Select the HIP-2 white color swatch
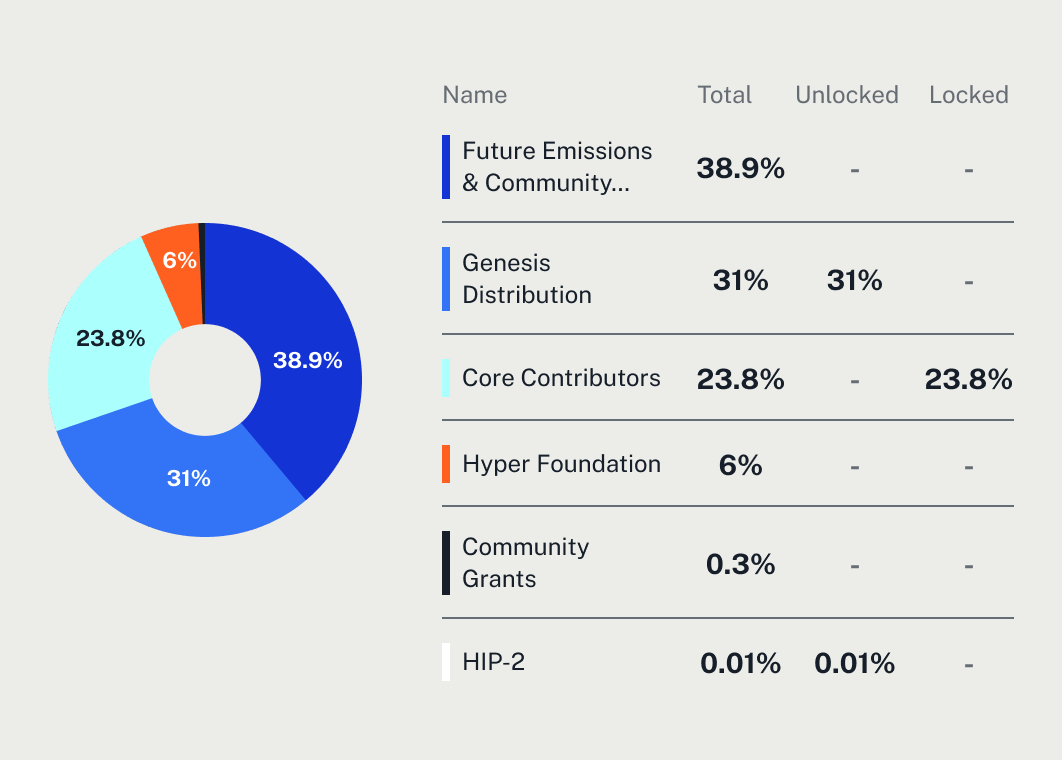 pos(446,662)
